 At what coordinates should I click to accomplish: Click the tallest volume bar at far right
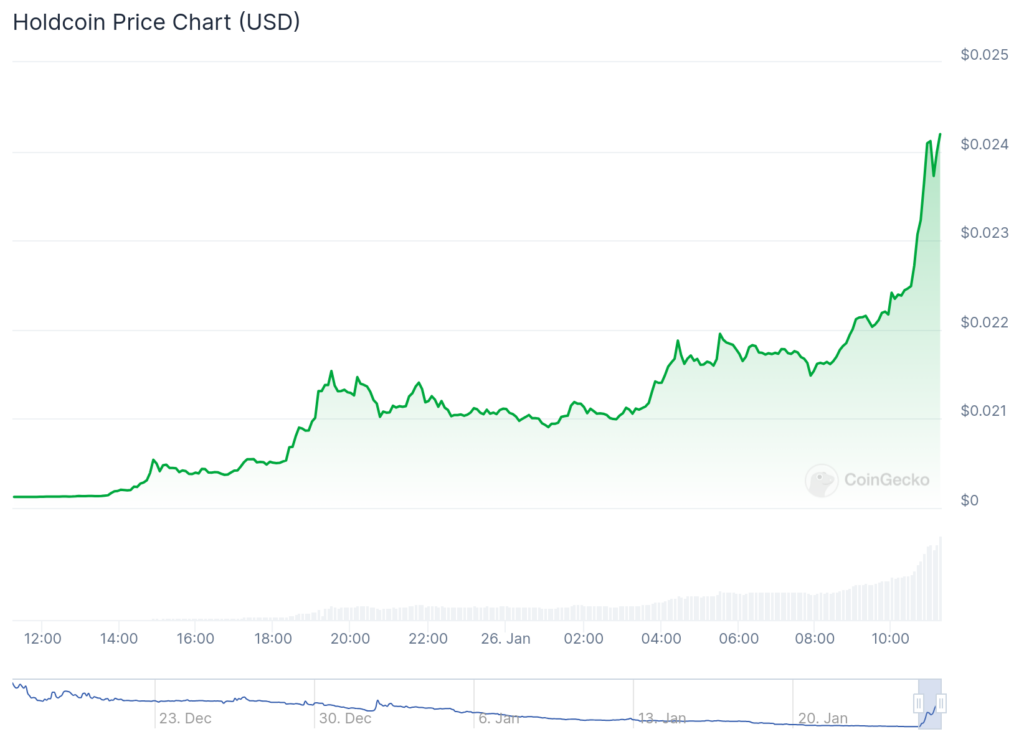click(x=940, y=580)
